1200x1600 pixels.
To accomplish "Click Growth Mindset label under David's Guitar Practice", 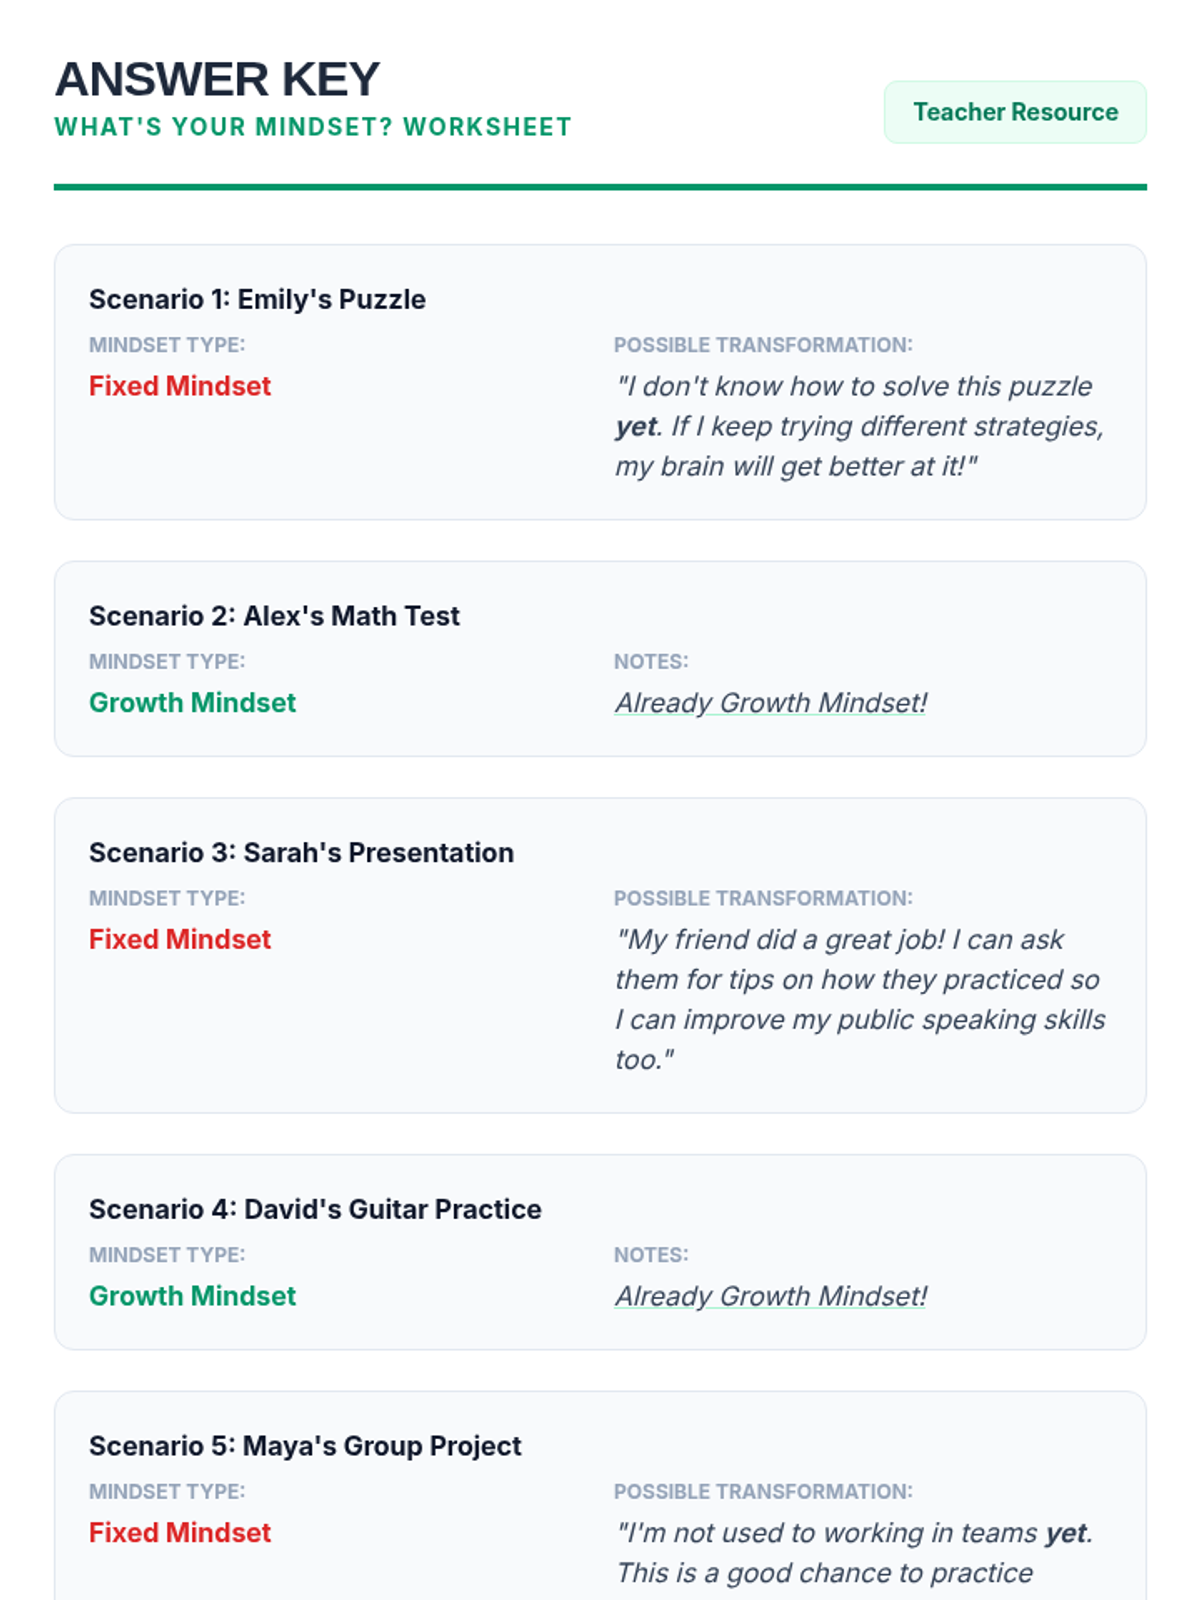I will pyautogui.click(x=192, y=1296).
